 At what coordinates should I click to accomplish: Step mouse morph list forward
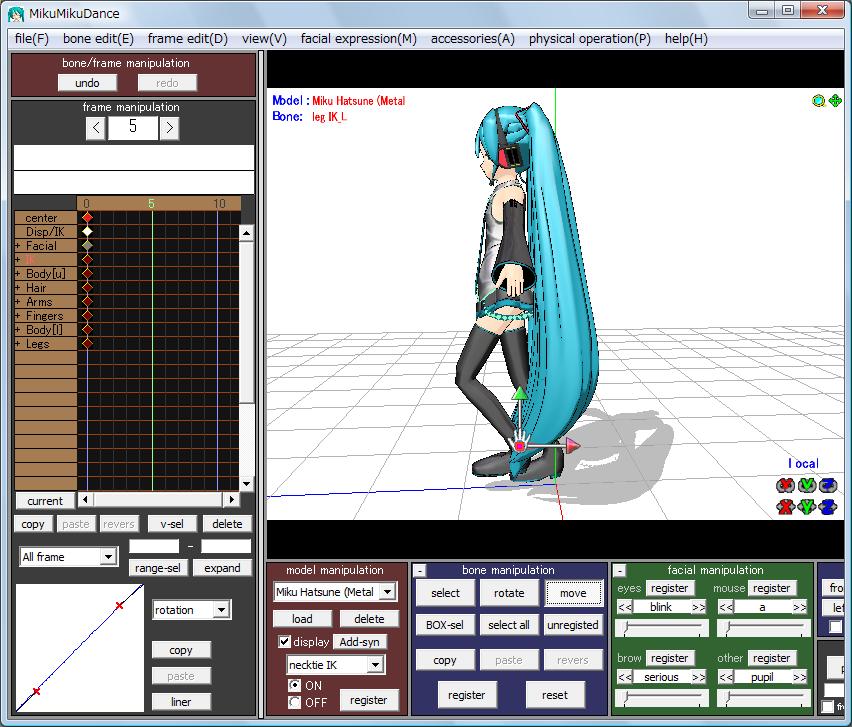click(x=799, y=607)
